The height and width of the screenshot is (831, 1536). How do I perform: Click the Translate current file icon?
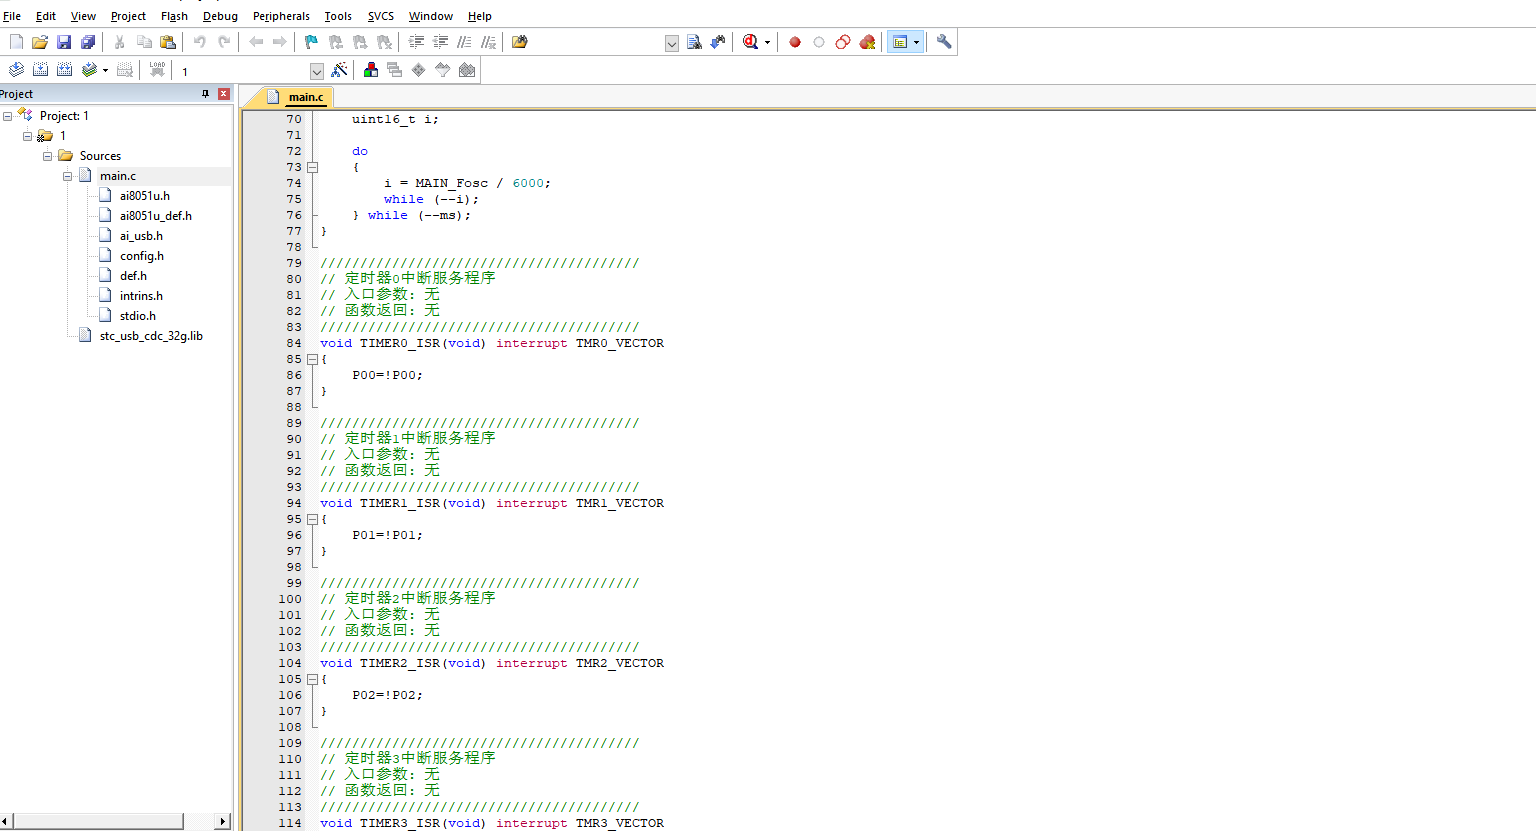coord(16,70)
